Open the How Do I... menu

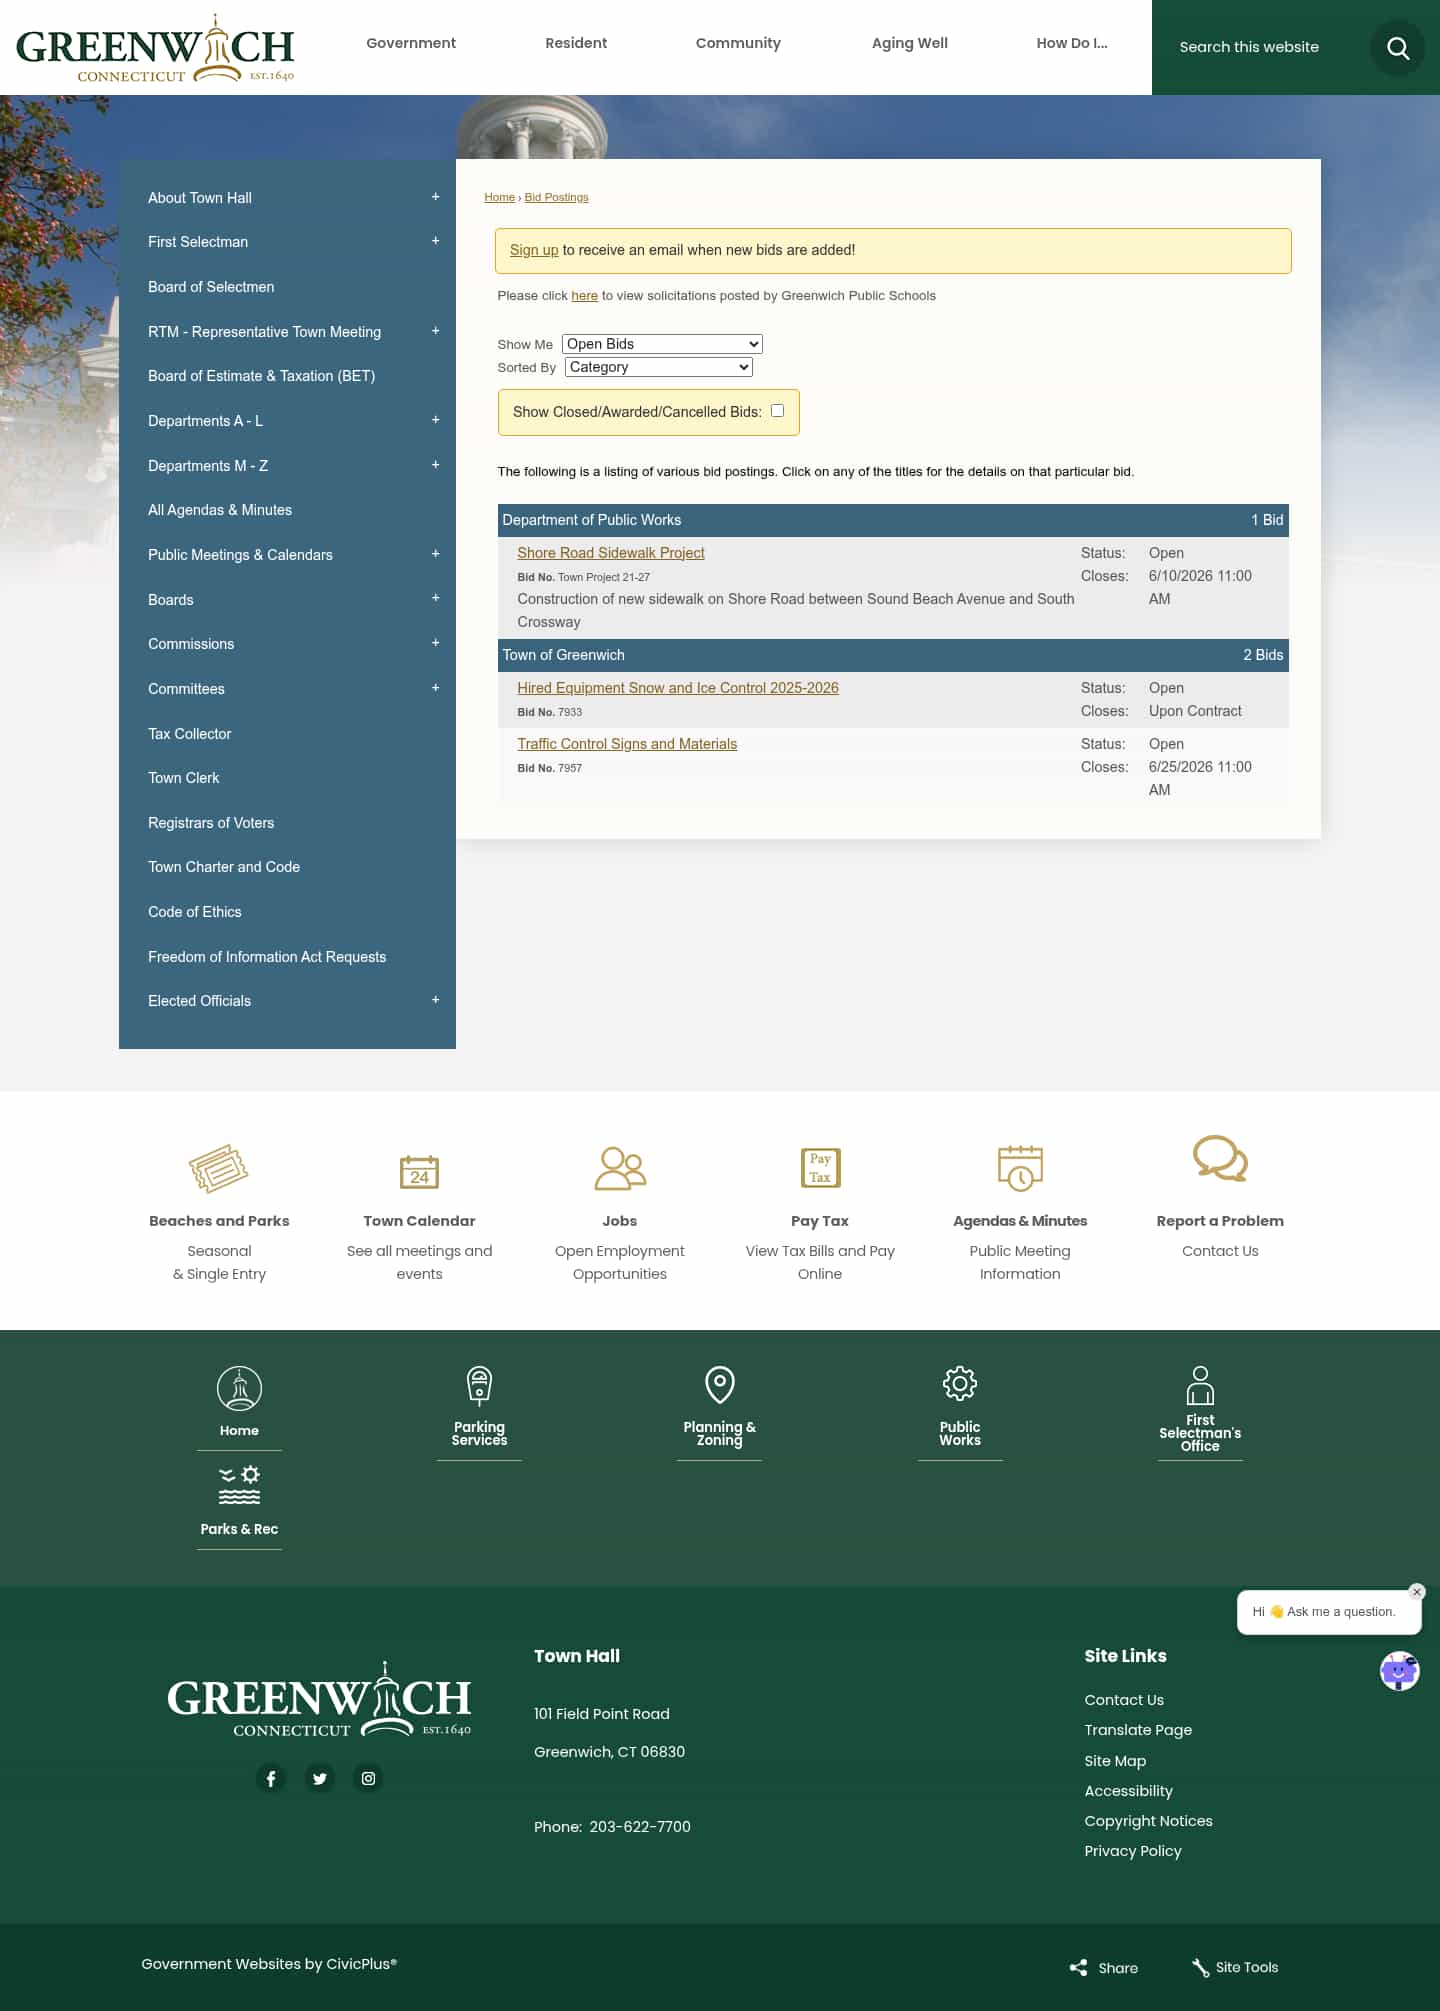click(1072, 43)
